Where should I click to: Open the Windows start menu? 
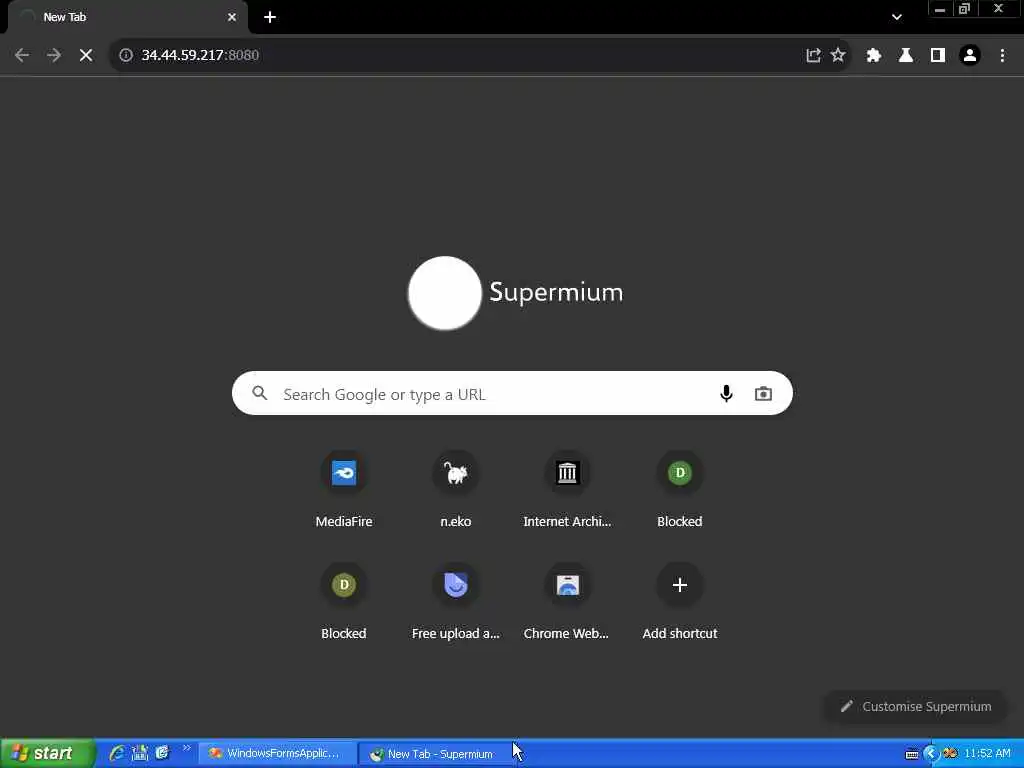(x=47, y=753)
